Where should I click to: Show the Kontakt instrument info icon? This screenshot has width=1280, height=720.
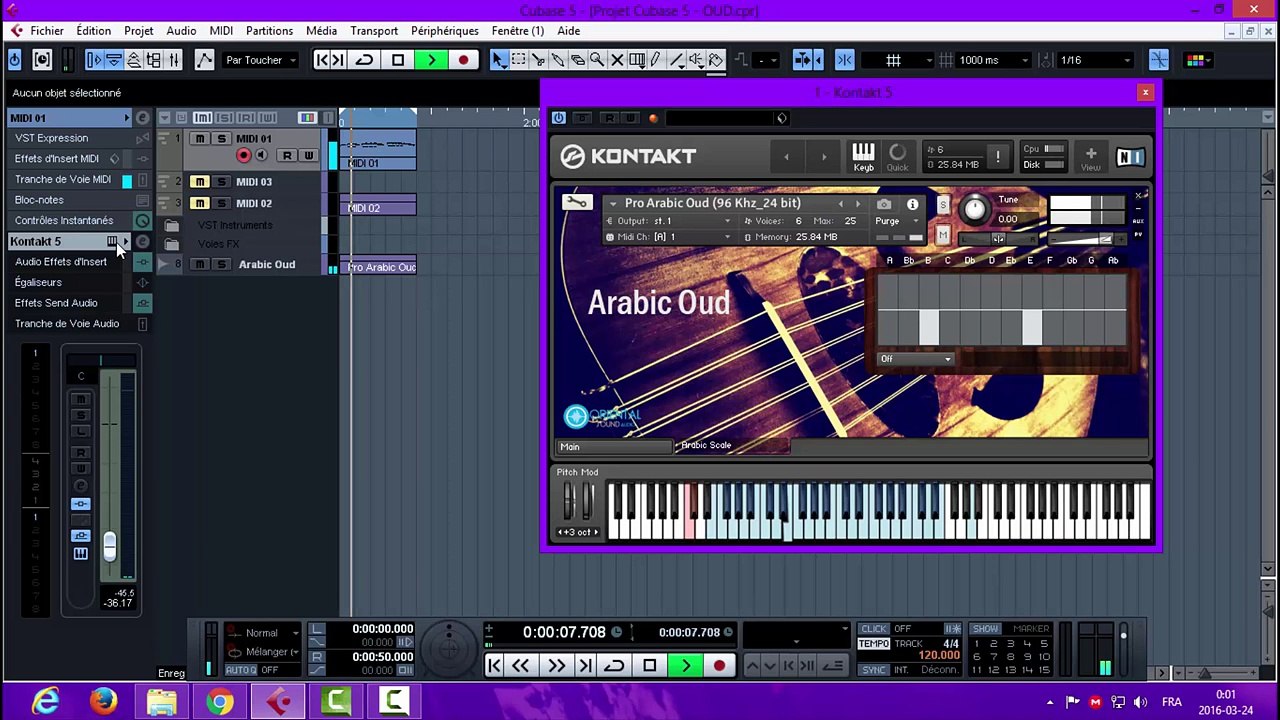(x=912, y=204)
